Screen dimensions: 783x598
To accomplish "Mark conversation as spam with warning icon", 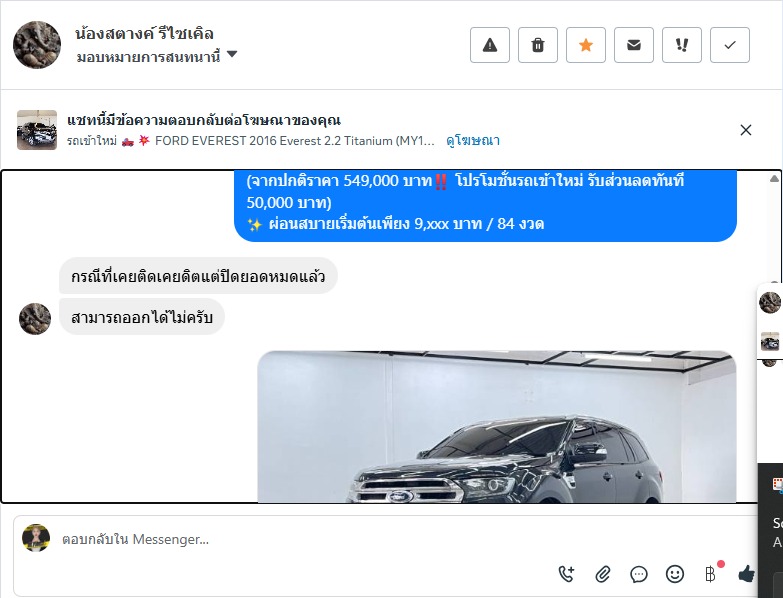I will point(489,45).
